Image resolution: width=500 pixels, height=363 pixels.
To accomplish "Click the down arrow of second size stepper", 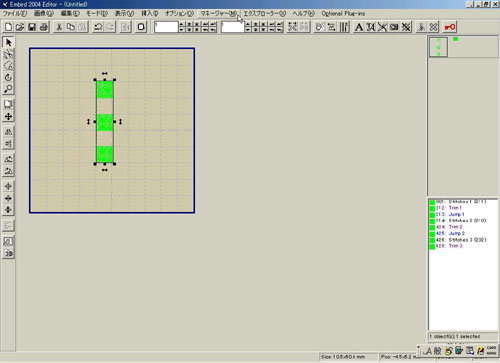I will 248,30.
